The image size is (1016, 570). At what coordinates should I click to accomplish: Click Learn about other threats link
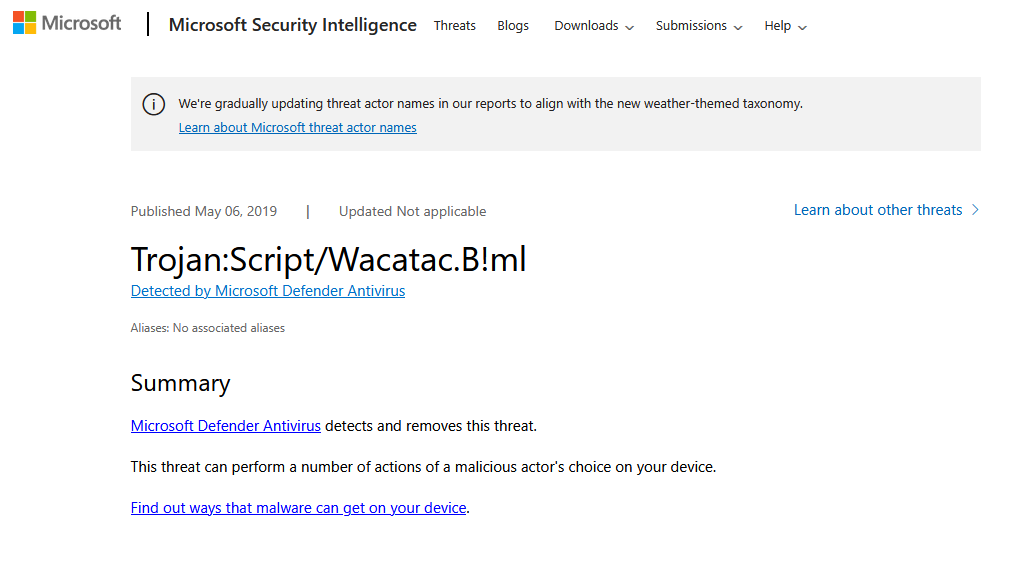tap(878, 210)
